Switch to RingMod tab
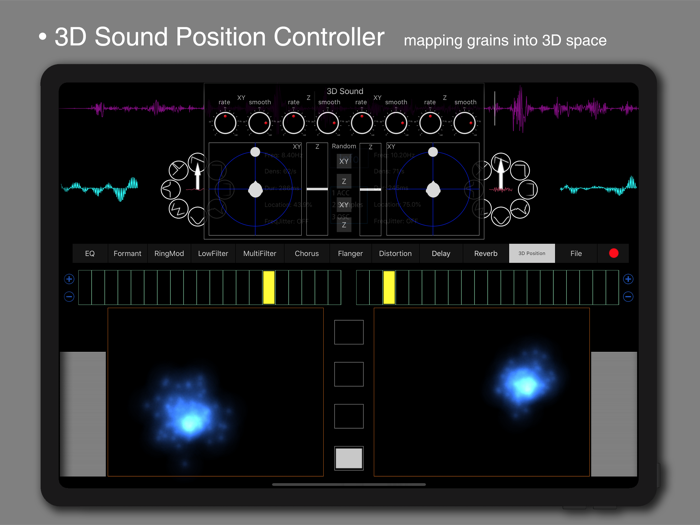This screenshot has height=525, width=700. (169, 253)
